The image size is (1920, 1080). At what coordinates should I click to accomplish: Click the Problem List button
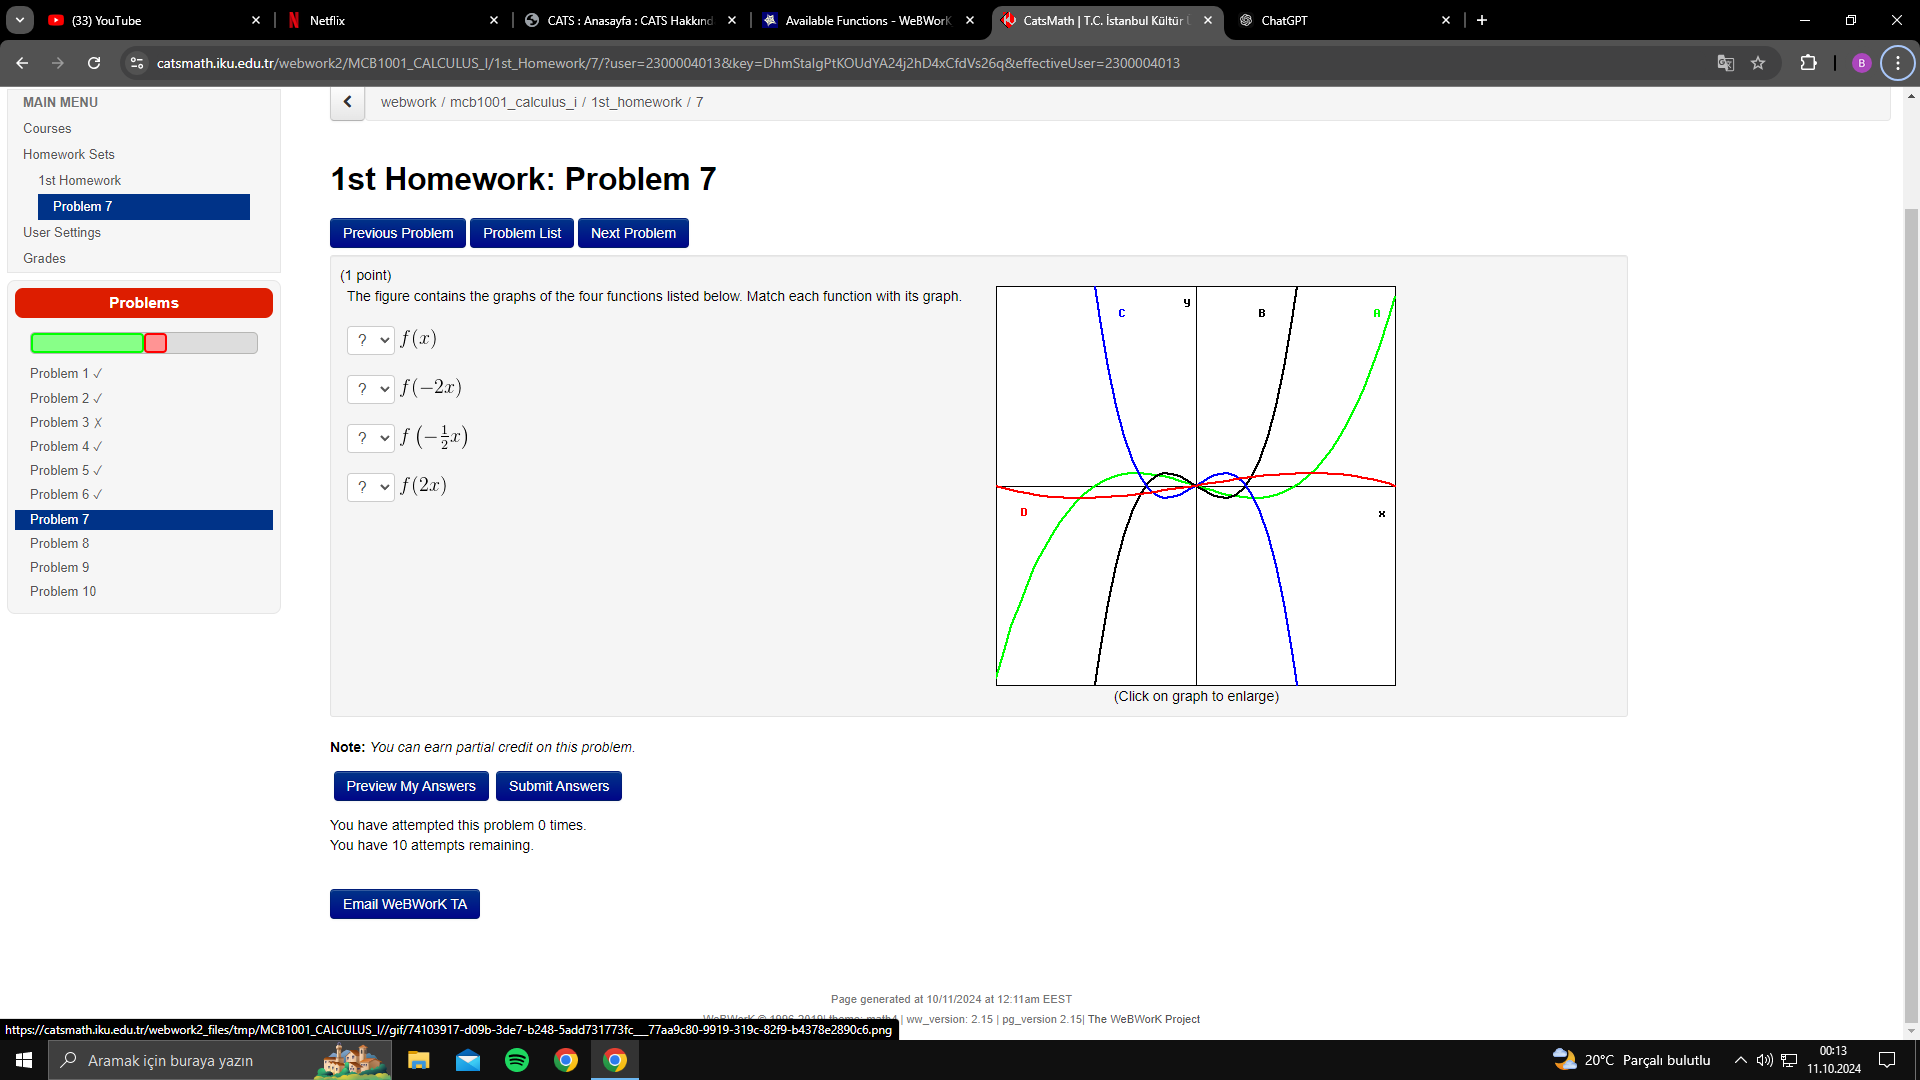[x=522, y=233]
